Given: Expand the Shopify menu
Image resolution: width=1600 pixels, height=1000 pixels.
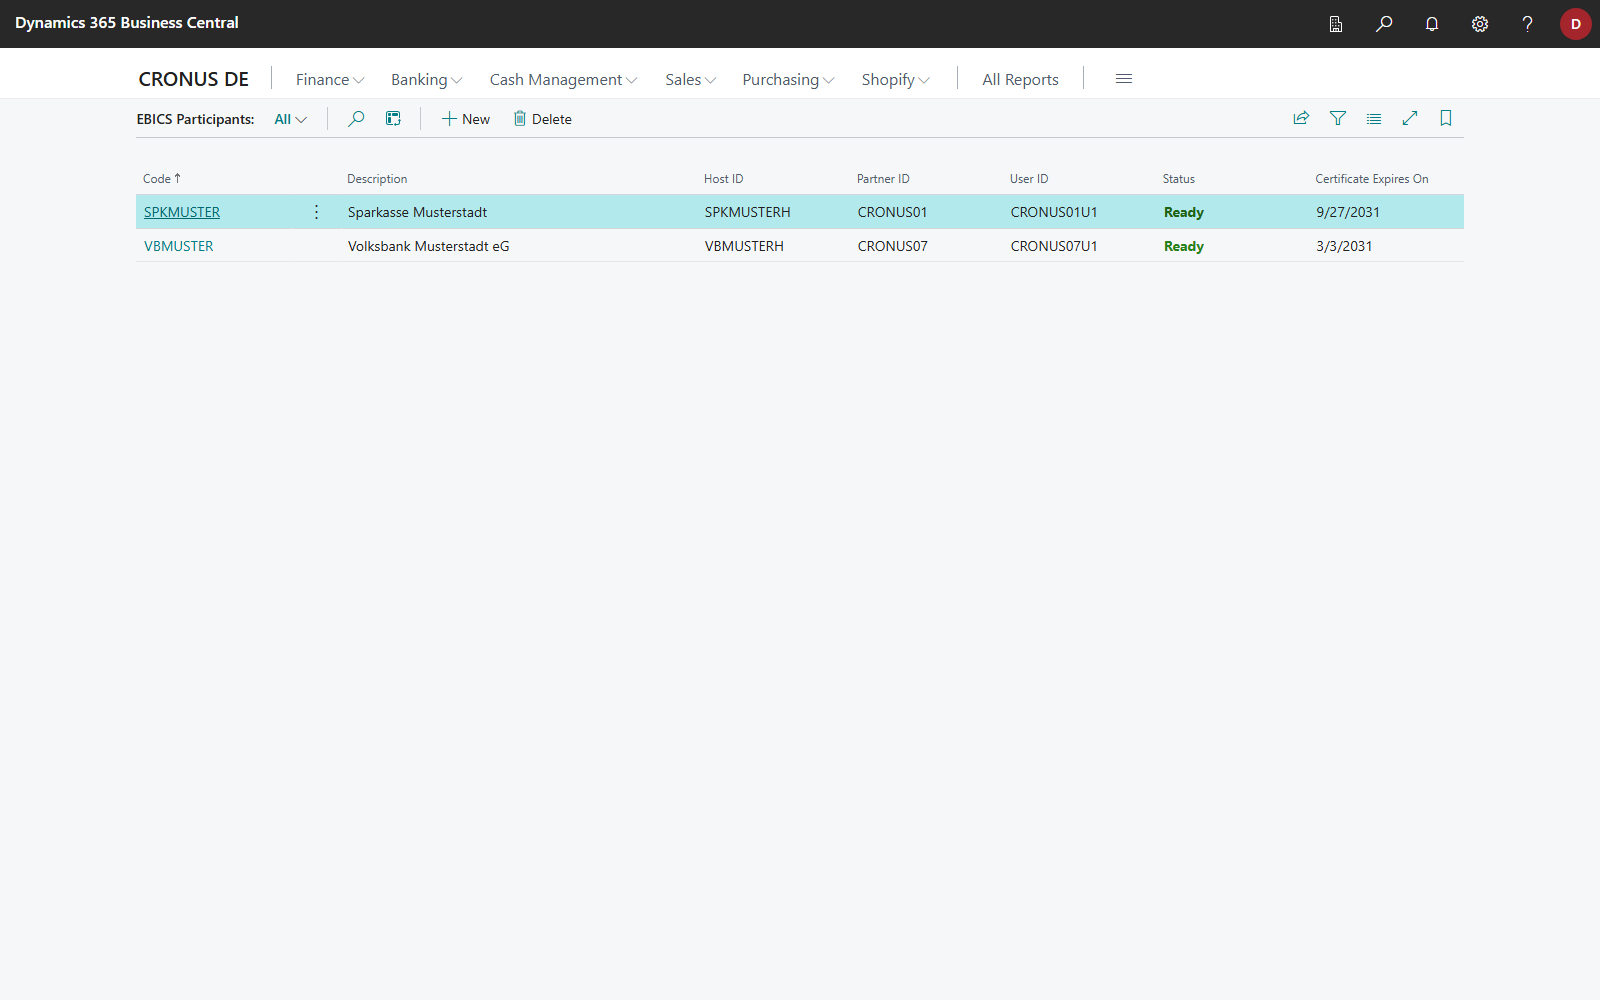Looking at the screenshot, I should [x=895, y=80].
